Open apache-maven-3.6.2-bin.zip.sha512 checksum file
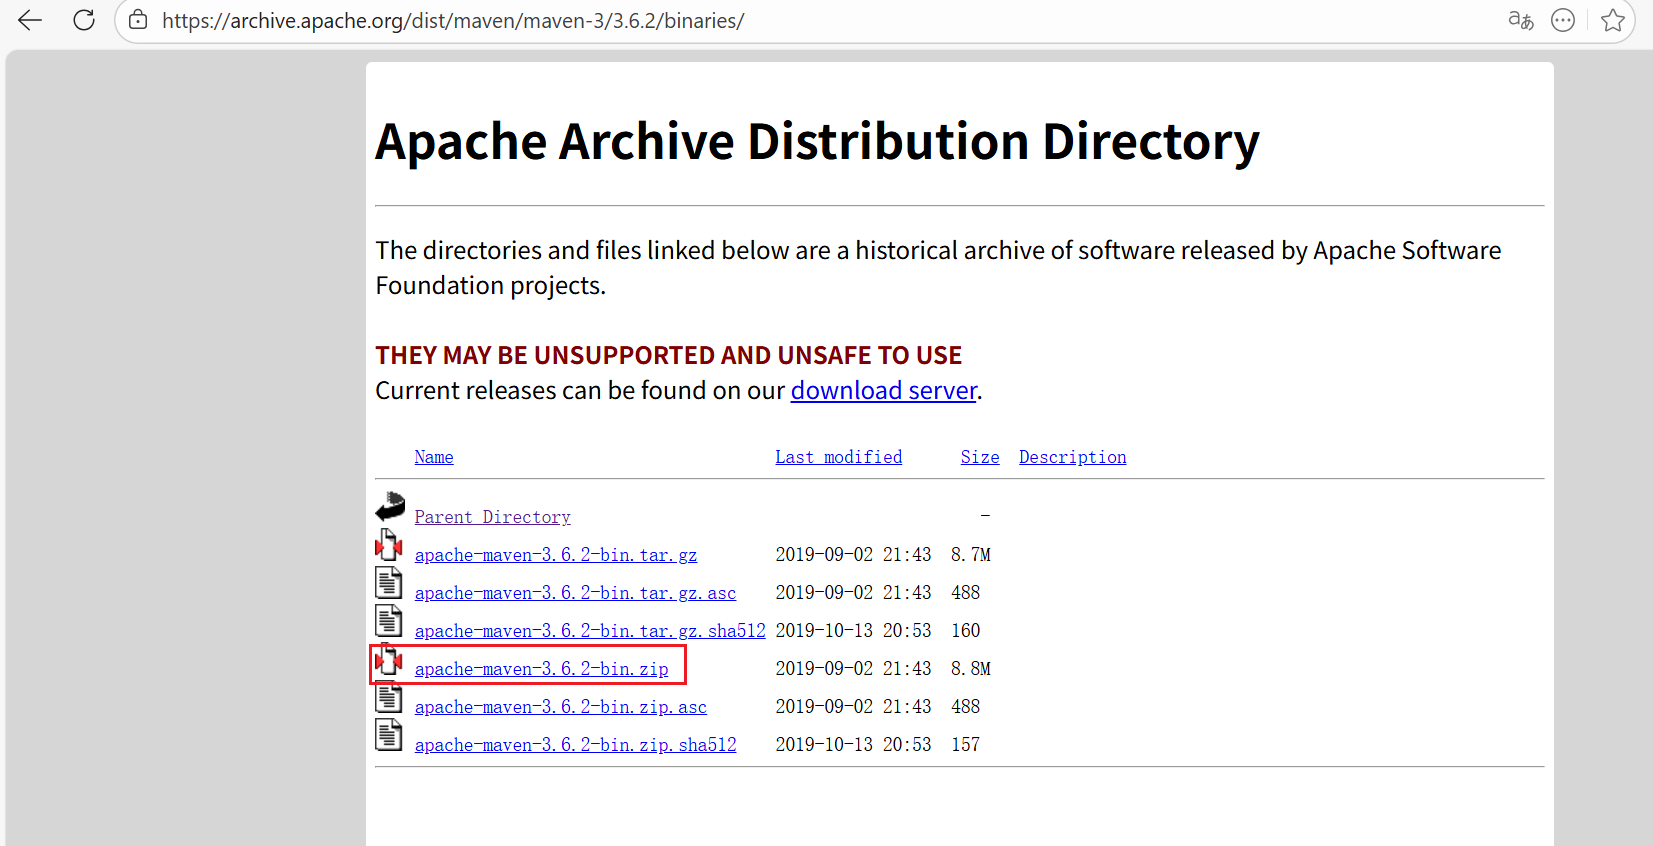Viewport: 1653px width, 846px height. coord(575,745)
